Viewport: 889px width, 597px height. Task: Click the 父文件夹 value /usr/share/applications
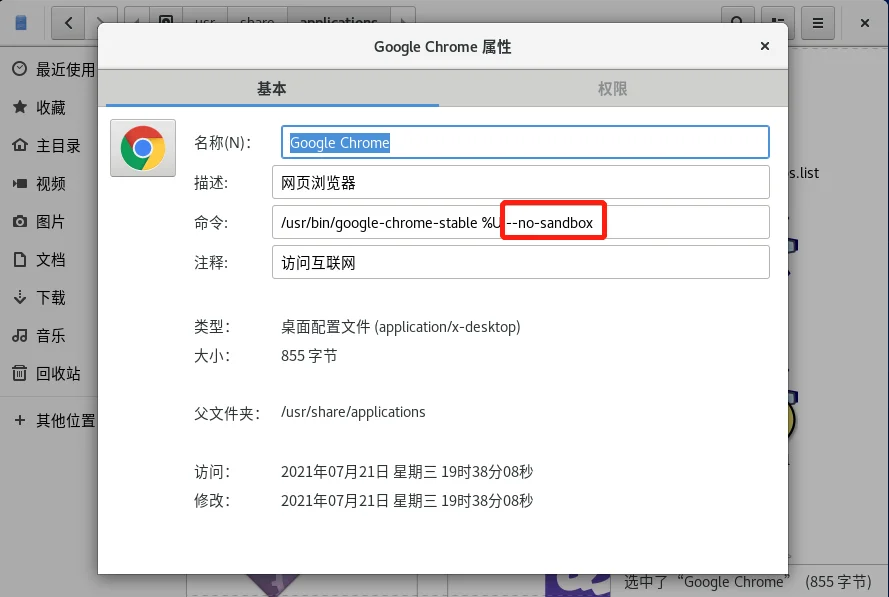[353, 412]
